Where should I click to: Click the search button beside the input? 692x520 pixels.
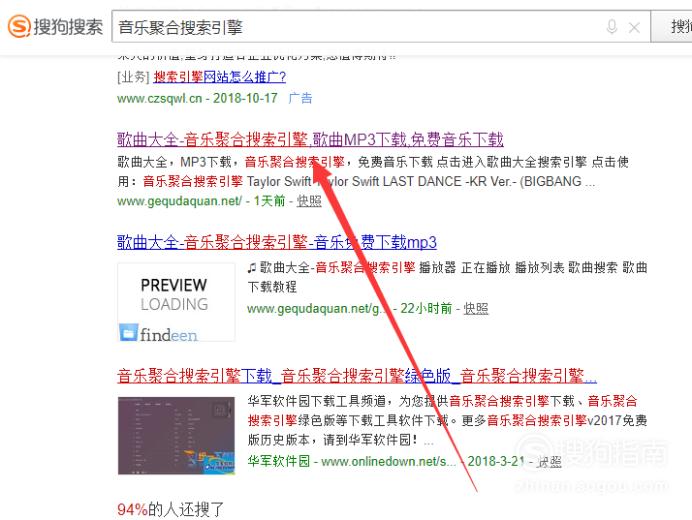coord(672,27)
